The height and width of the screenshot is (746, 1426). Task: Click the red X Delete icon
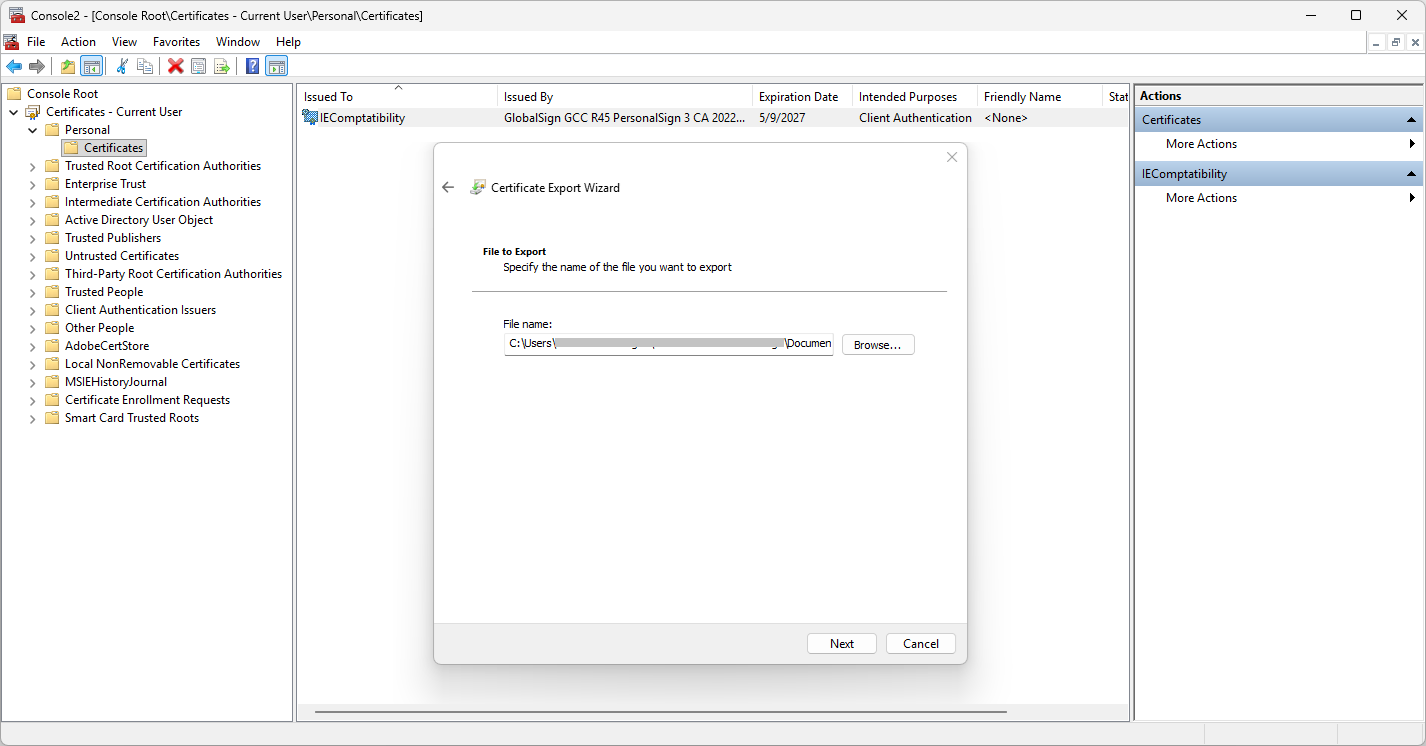(x=176, y=66)
